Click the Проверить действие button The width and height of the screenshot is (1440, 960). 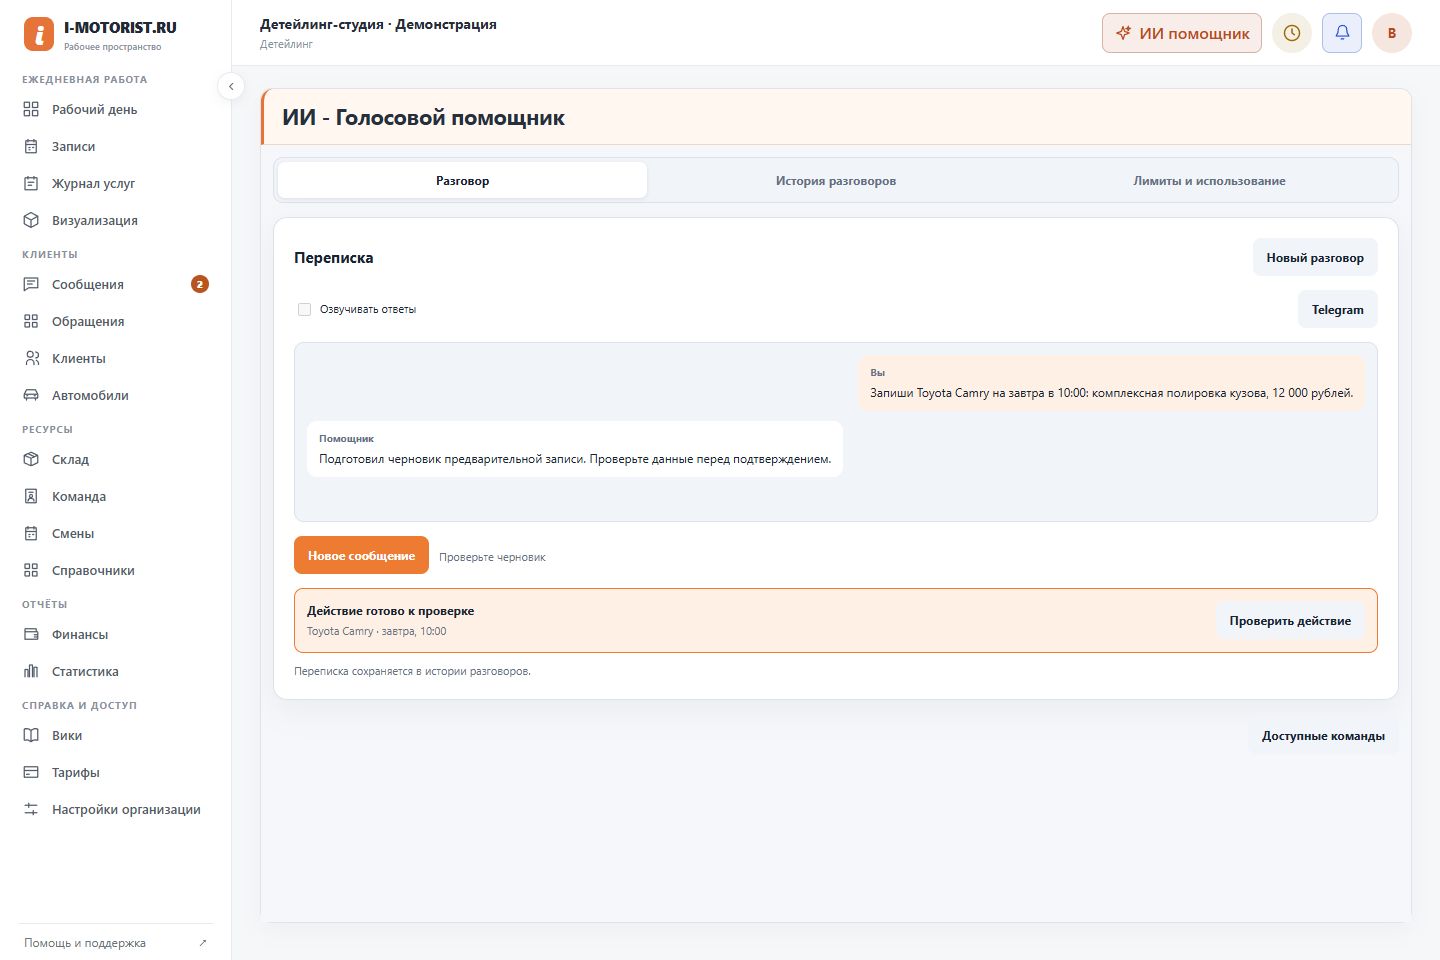(x=1290, y=621)
